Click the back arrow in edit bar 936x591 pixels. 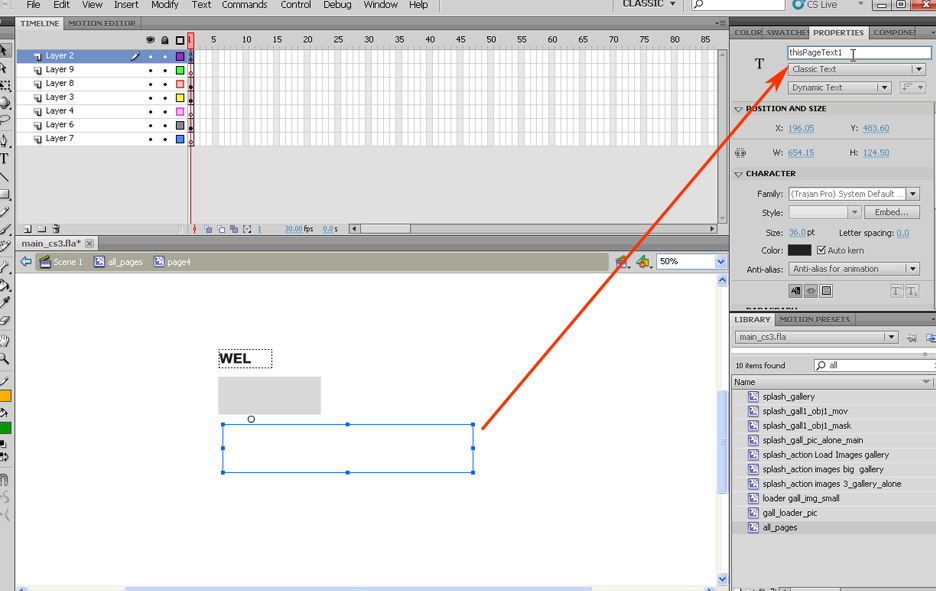(26, 262)
